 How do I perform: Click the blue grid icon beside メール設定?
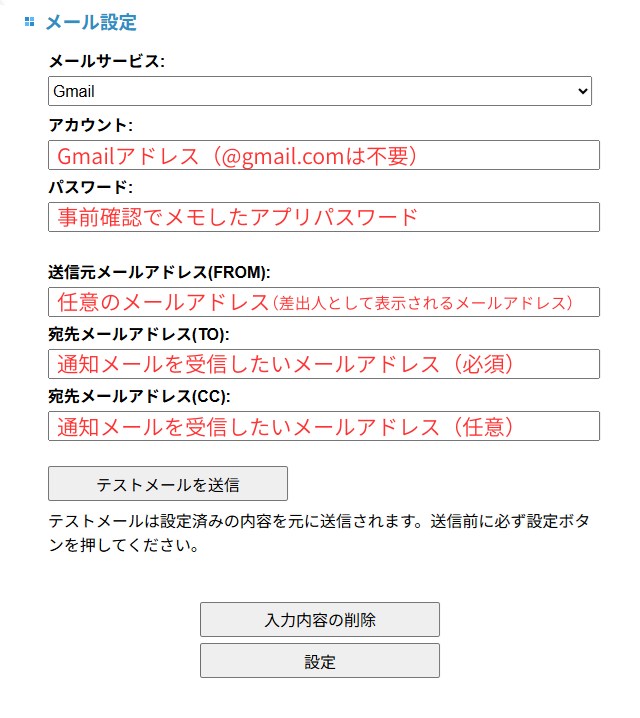click(x=30, y=21)
